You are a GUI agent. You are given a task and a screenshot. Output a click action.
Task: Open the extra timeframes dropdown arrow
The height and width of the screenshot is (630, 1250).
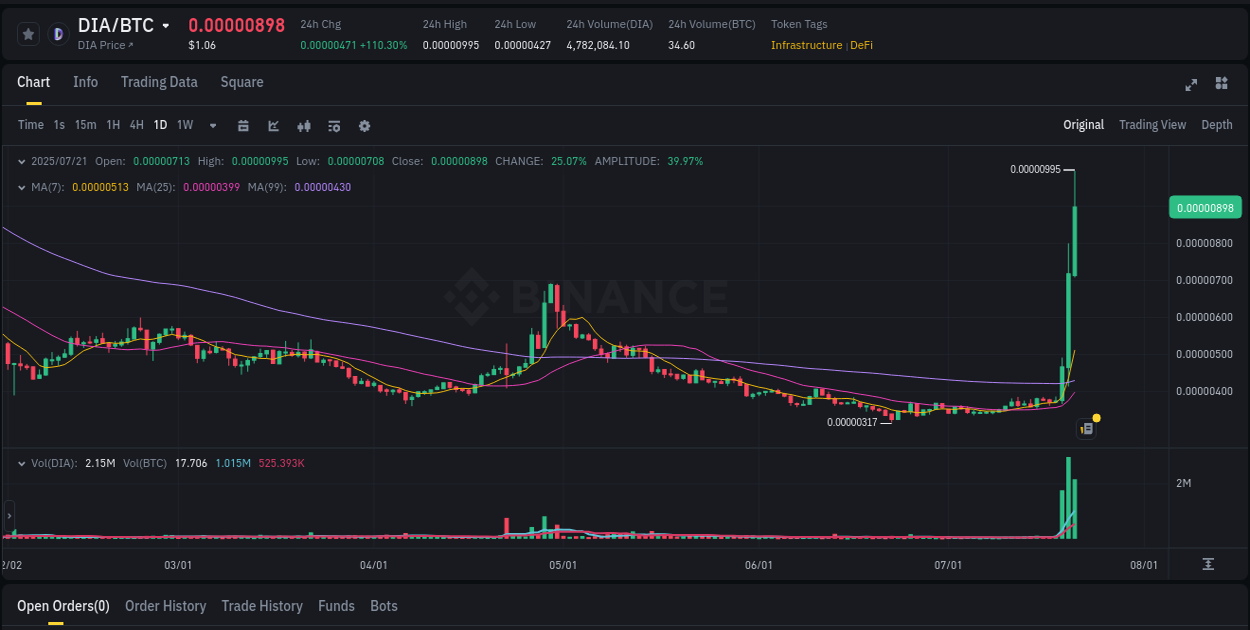point(211,125)
